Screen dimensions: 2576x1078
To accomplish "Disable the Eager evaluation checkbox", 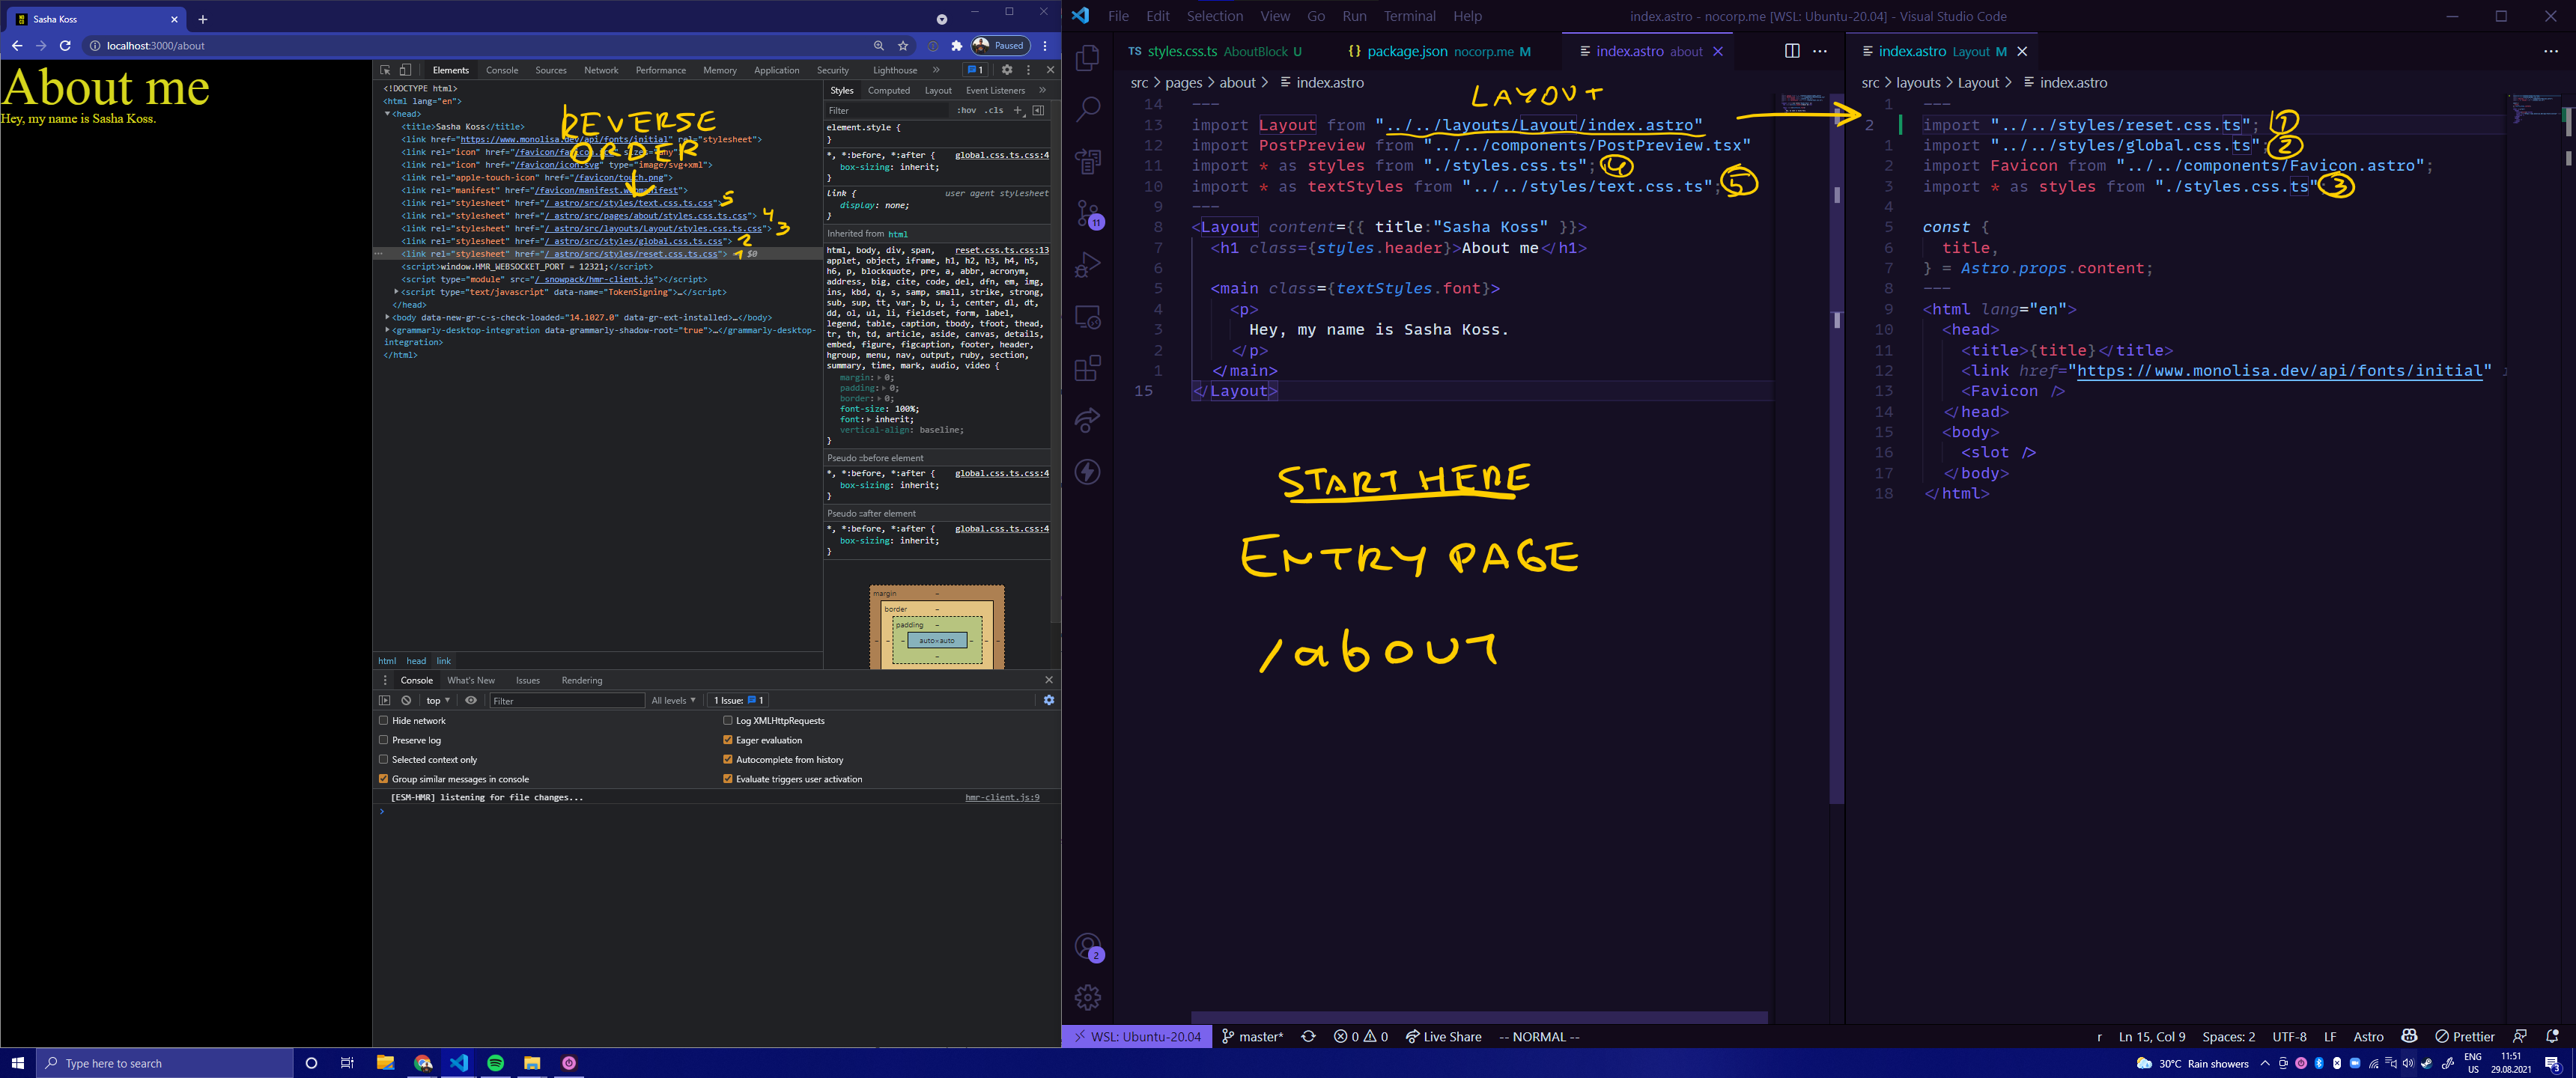I will point(729,740).
